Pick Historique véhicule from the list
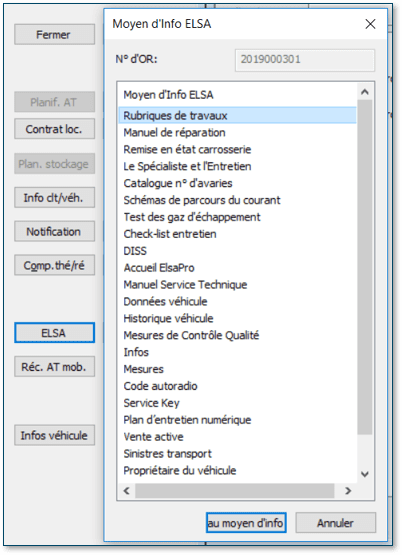Viewport: 402px width, 555px height. [x=168, y=318]
